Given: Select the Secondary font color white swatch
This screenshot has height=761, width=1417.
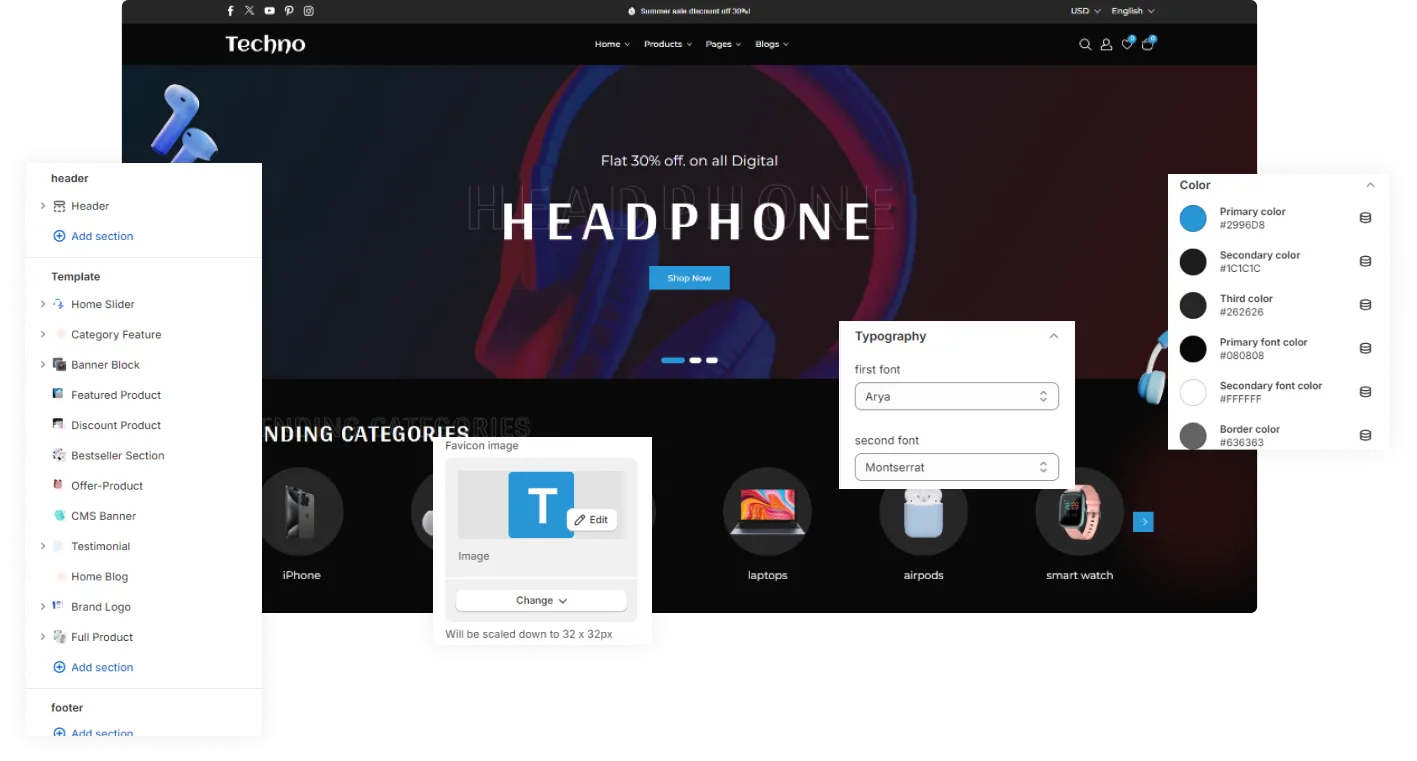Looking at the screenshot, I should pyautogui.click(x=1193, y=392).
